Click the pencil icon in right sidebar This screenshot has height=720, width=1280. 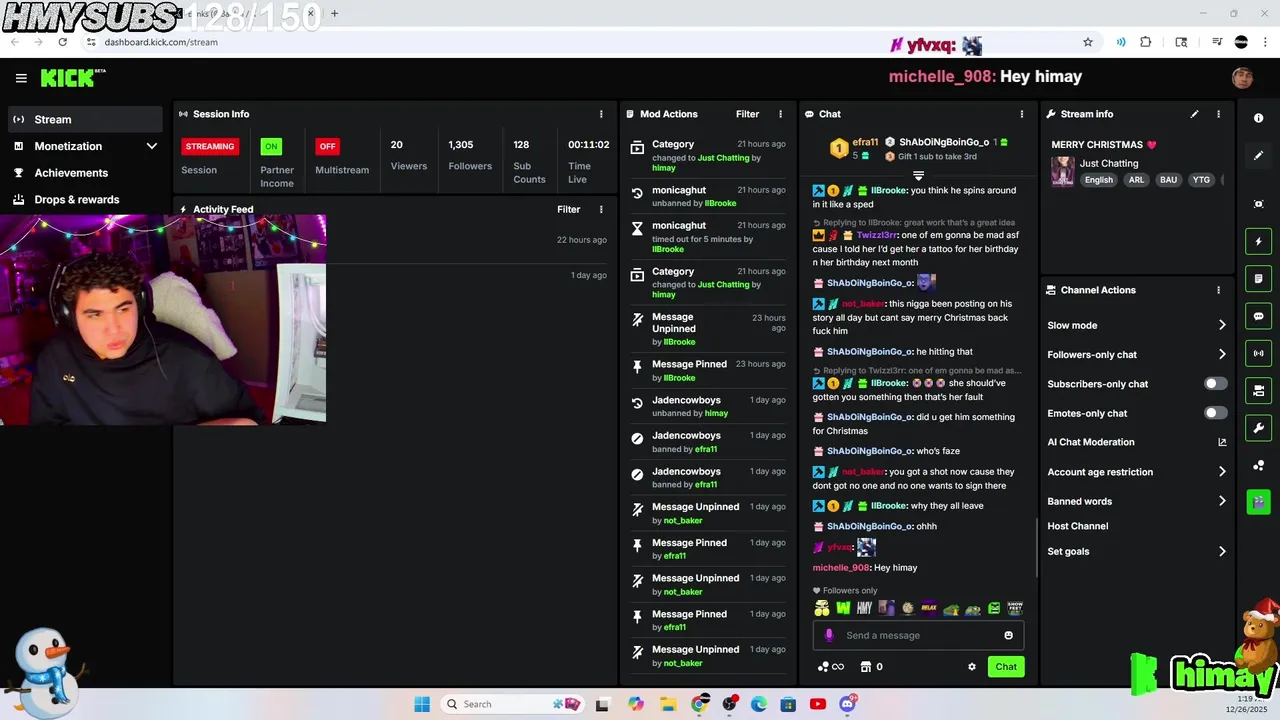(1258, 156)
